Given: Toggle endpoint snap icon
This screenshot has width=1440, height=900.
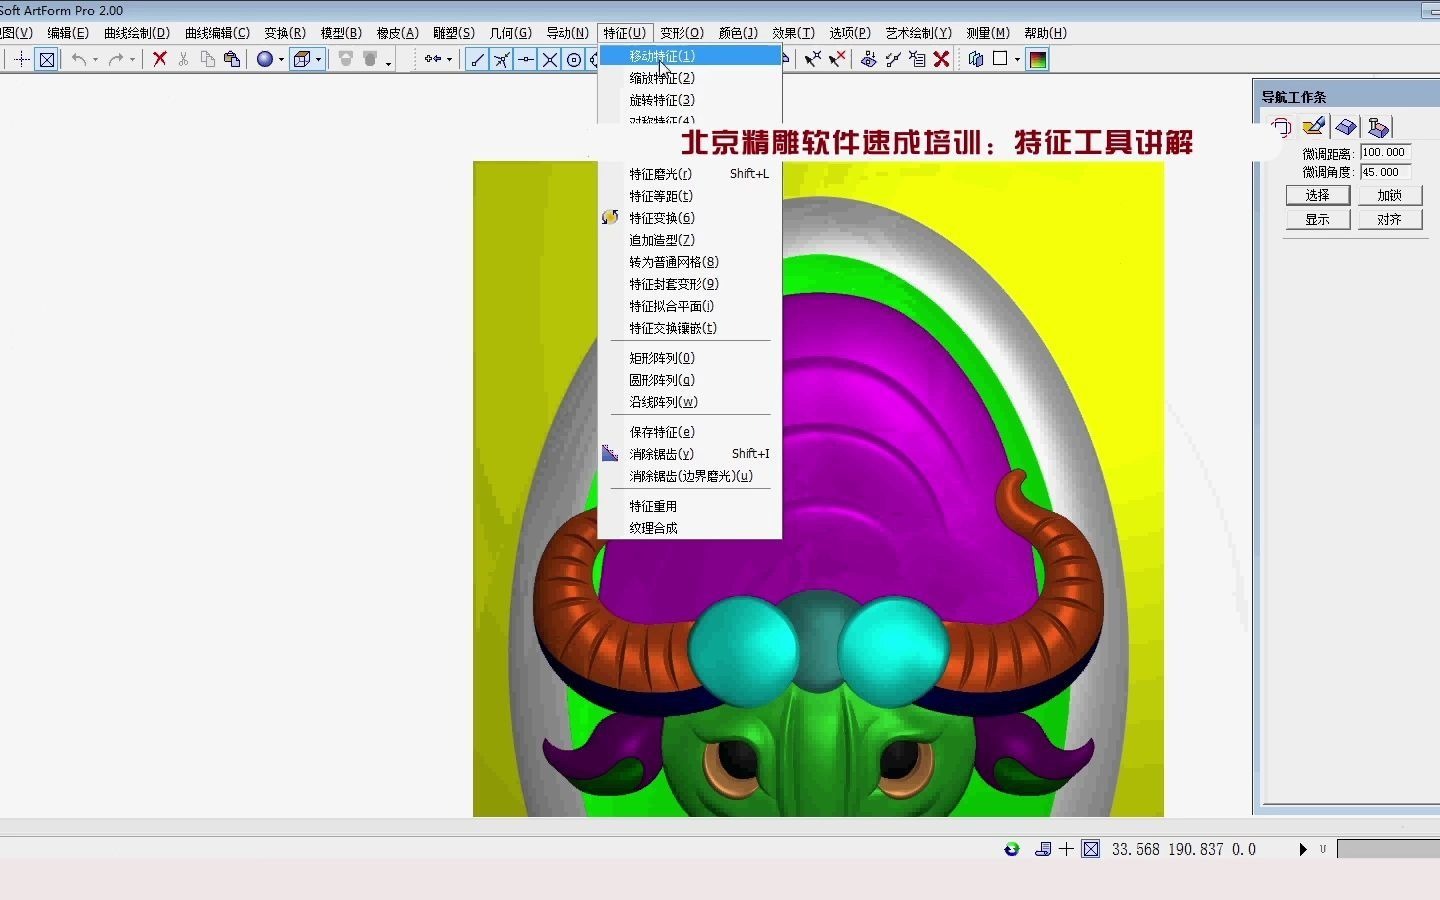Looking at the screenshot, I should pos(478,59).
